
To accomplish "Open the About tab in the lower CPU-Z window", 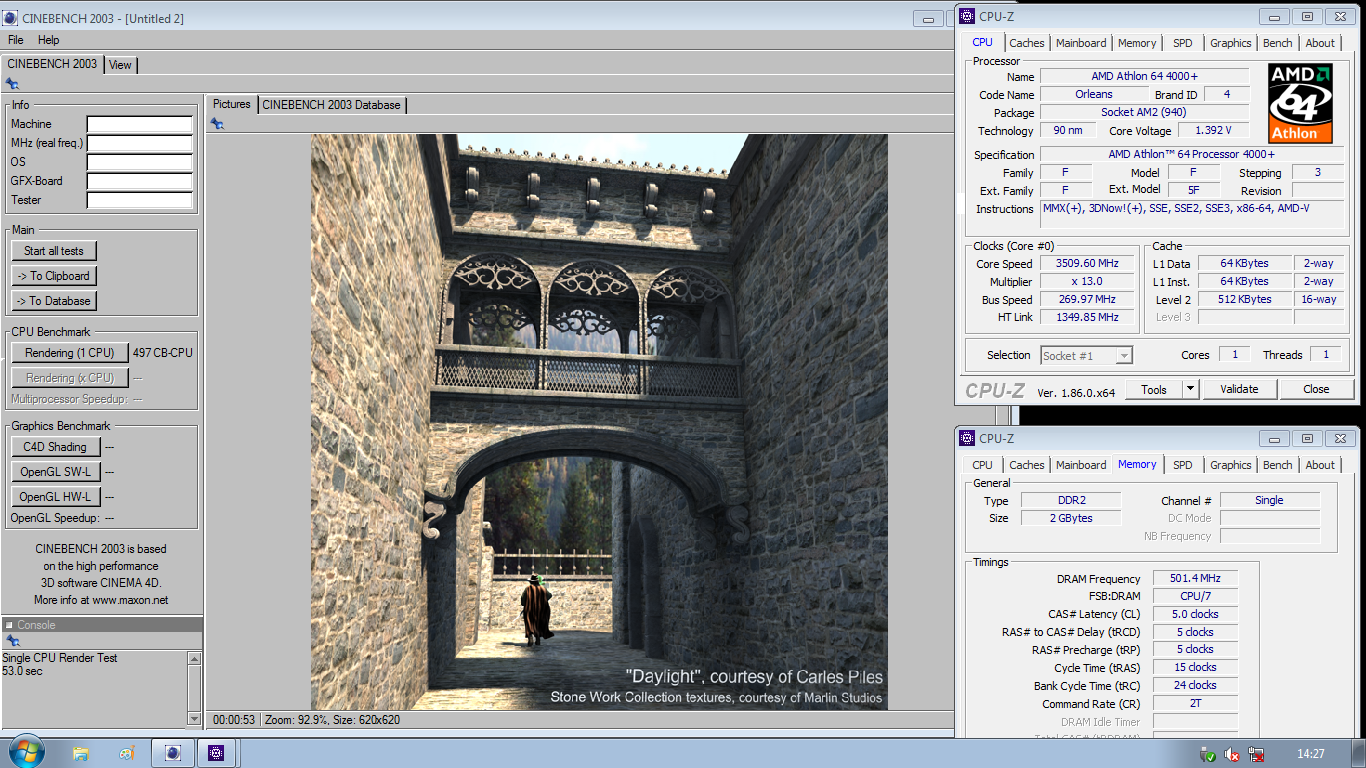I will click(x=1320, y=465).
